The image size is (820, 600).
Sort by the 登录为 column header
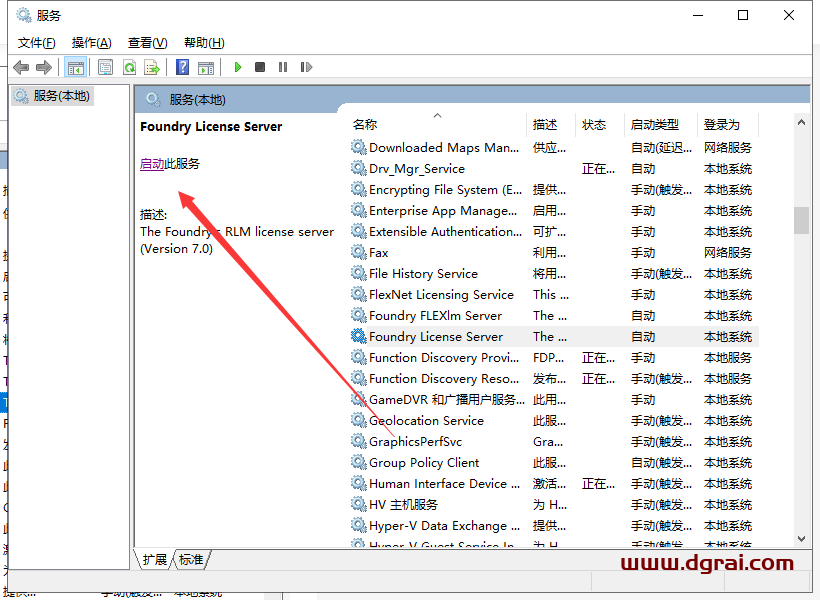(x=727, y=124)
